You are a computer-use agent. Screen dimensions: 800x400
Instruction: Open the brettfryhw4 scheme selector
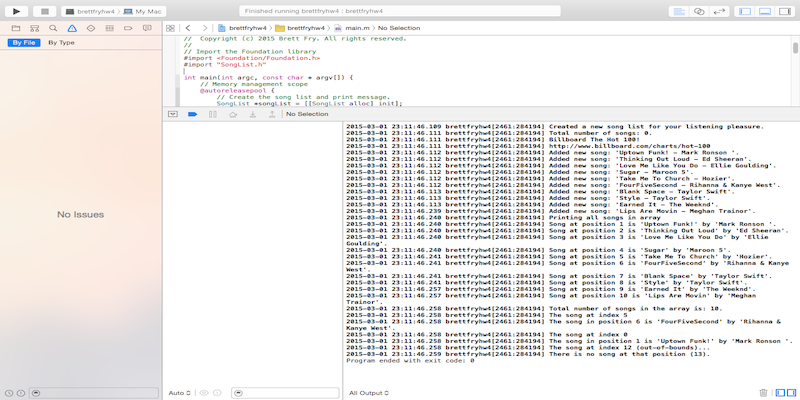(x=90, y=11)
